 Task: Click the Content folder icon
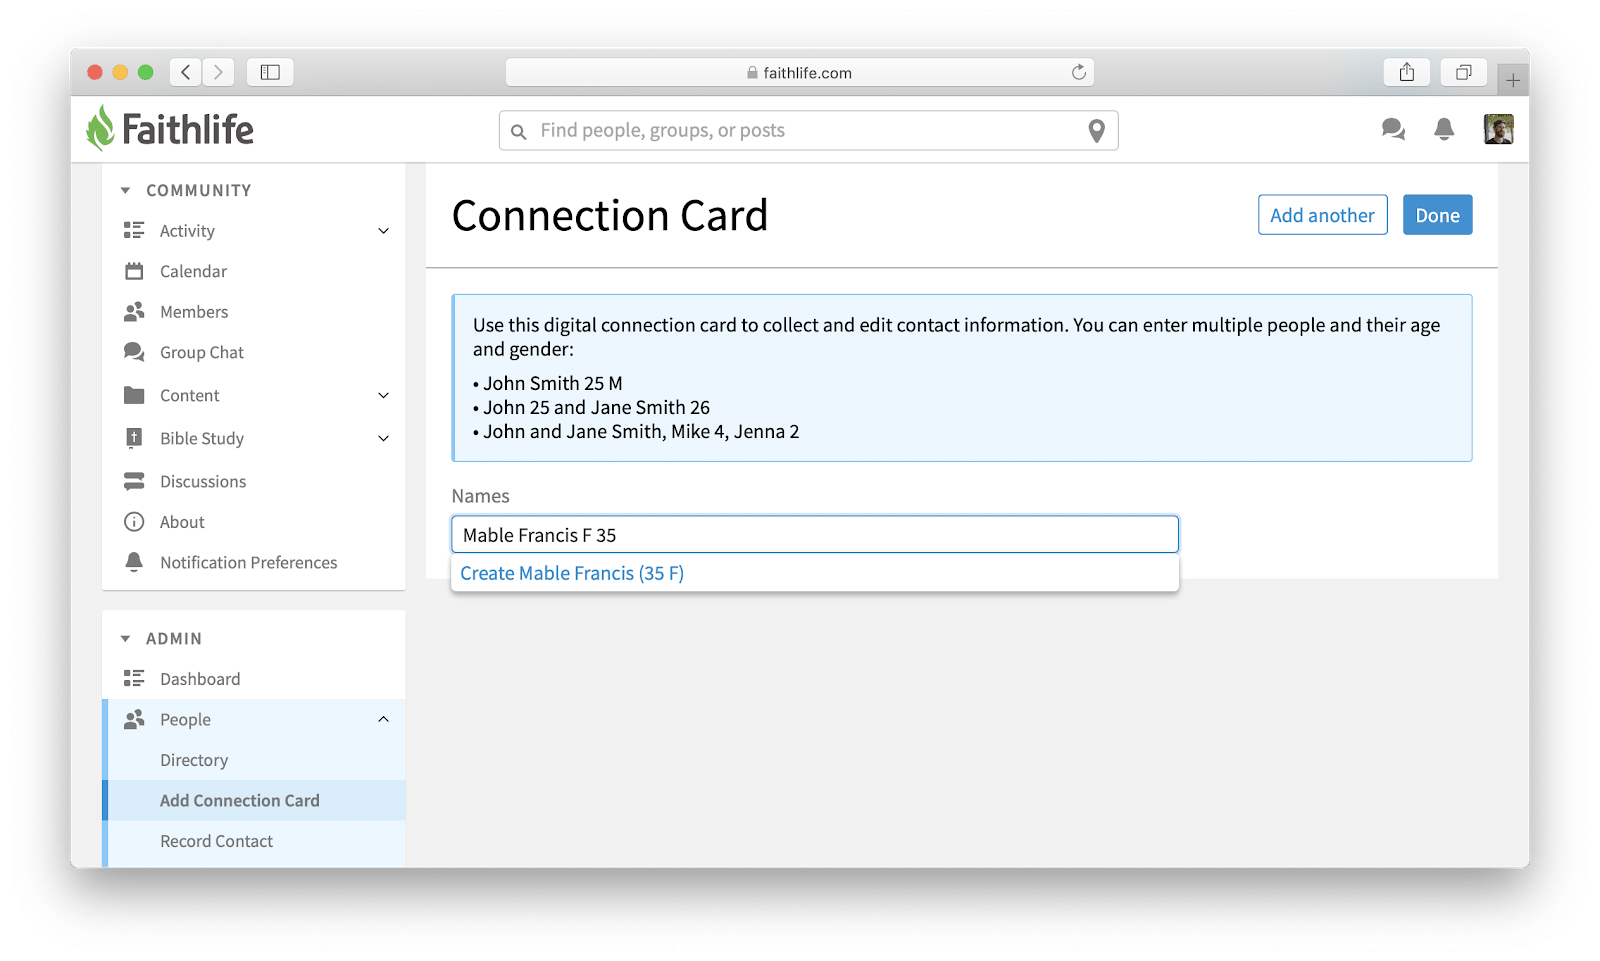pyautogui.click(x=134, y=395)
